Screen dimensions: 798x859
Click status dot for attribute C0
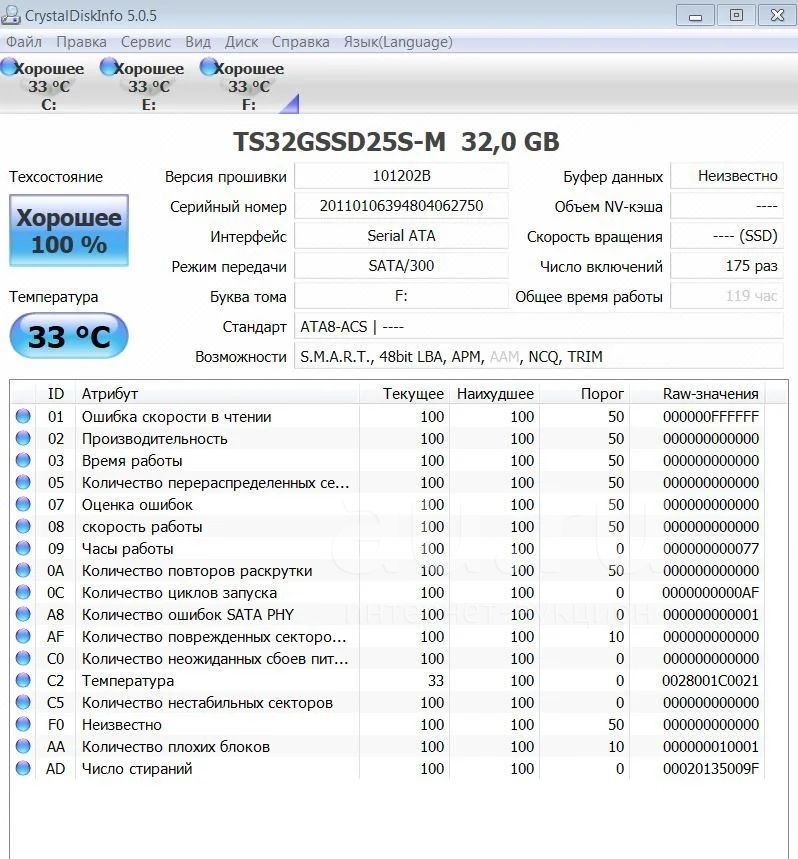tap(23, 658)
